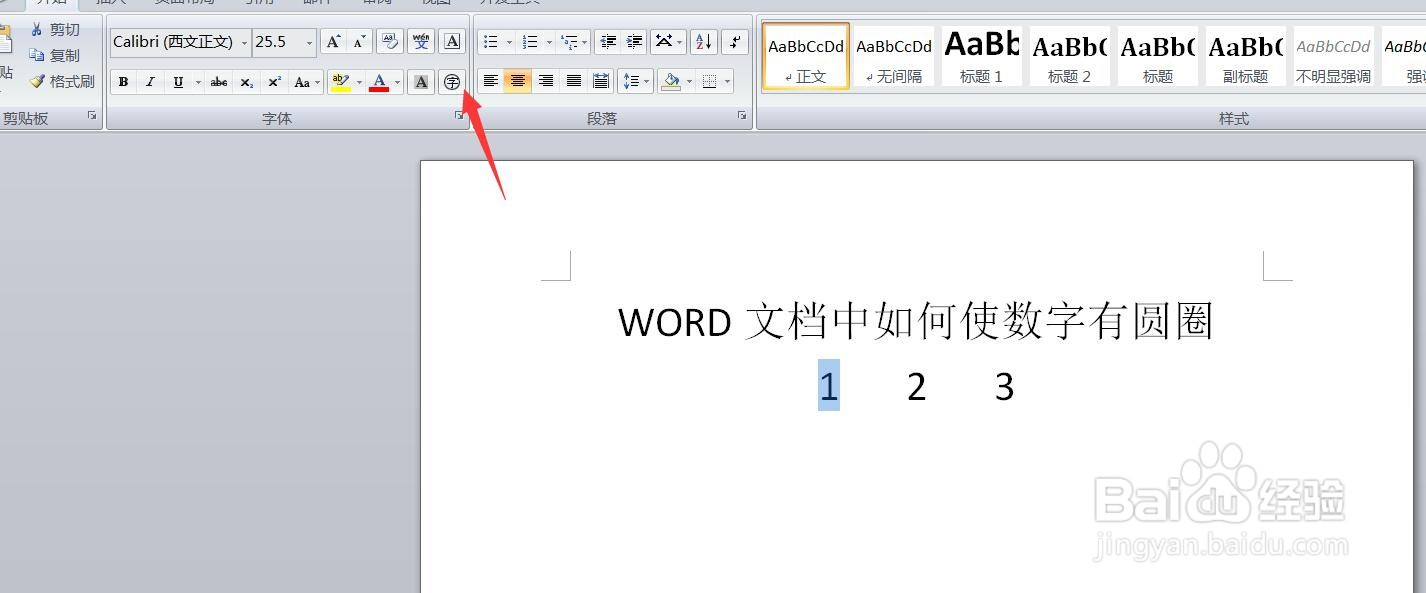Viewport: 1426px width, 593px height.
Task: Click the Numbering list icon
Action: tap(530, 41)
